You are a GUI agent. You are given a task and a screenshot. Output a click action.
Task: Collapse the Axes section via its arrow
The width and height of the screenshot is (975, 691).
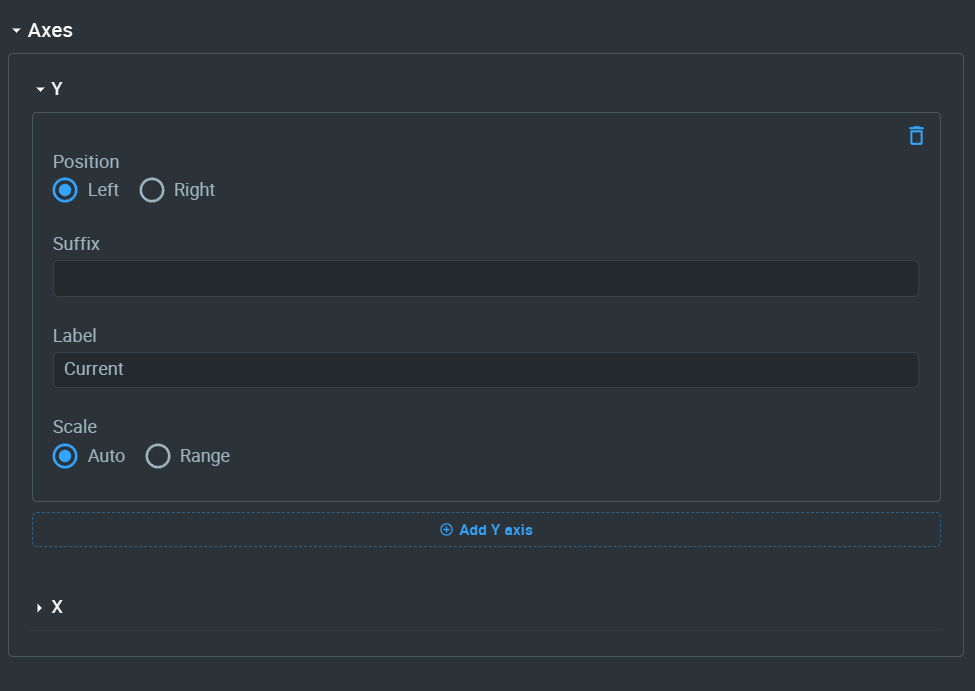click(17, 30)
